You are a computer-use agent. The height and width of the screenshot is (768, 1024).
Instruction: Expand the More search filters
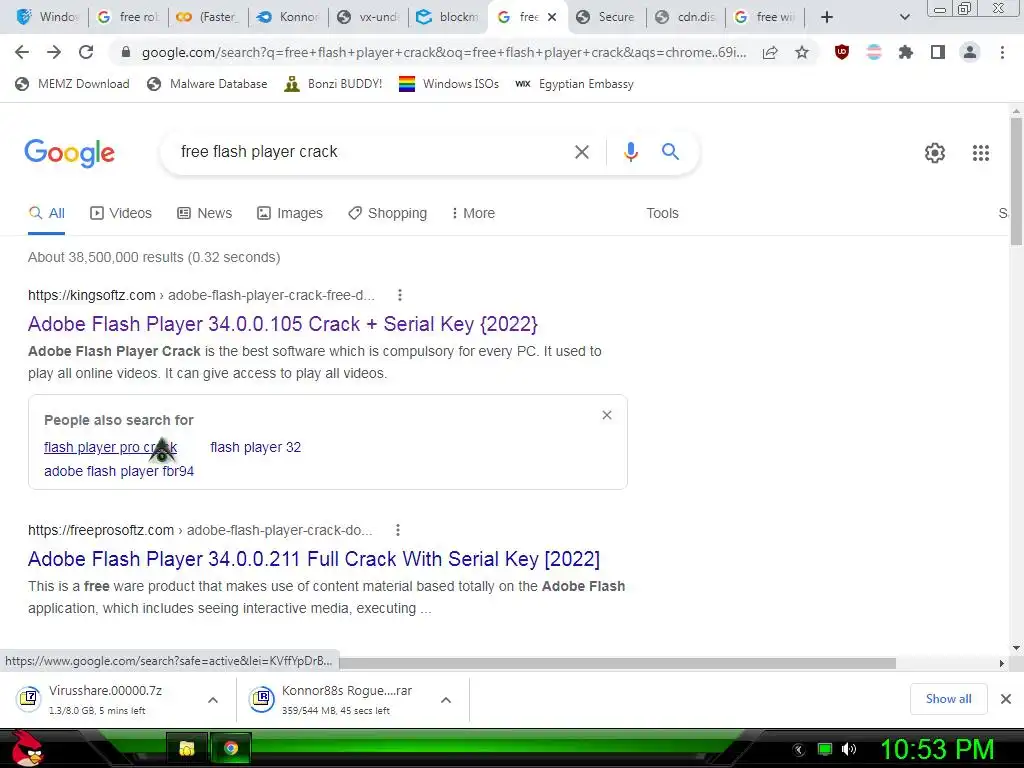(x=473, y=214)
